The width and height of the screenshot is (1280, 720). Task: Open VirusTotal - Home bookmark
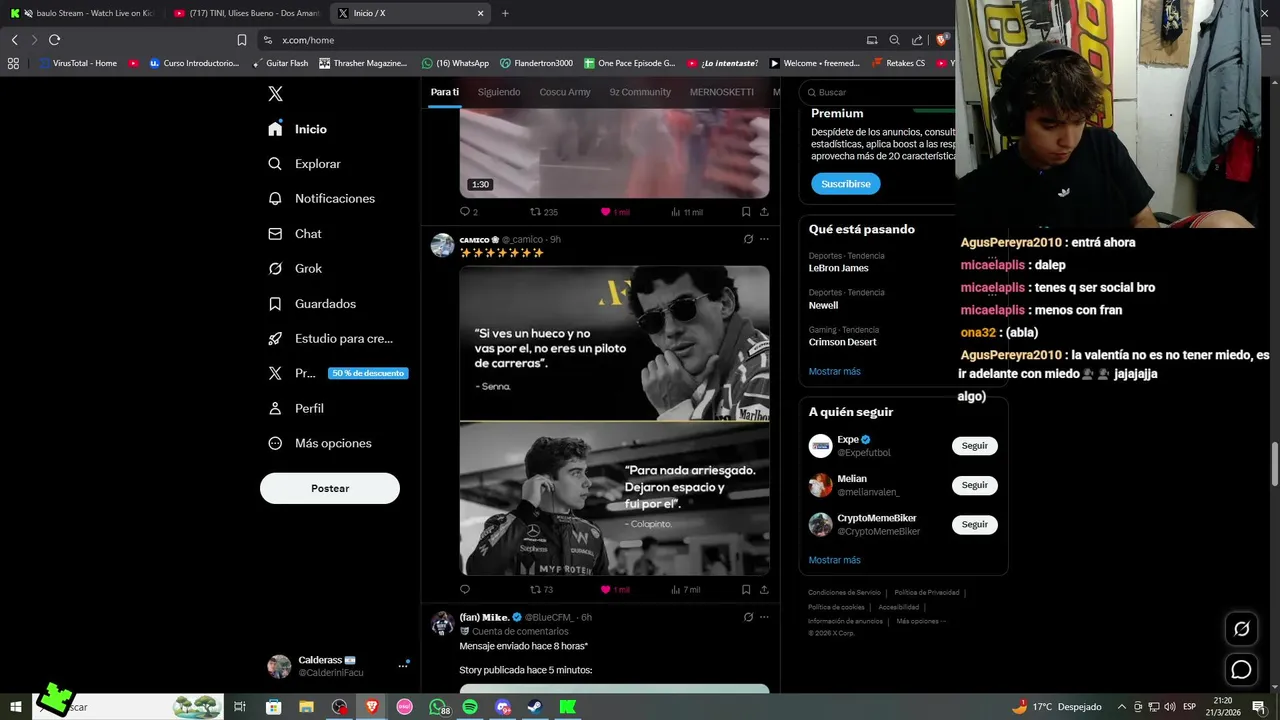78,63
